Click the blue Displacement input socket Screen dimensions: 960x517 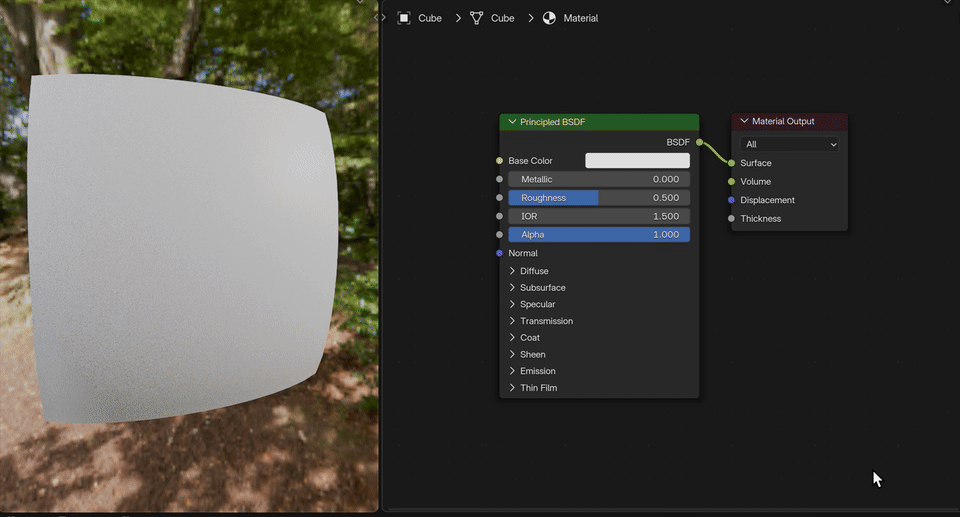(731, 200)
